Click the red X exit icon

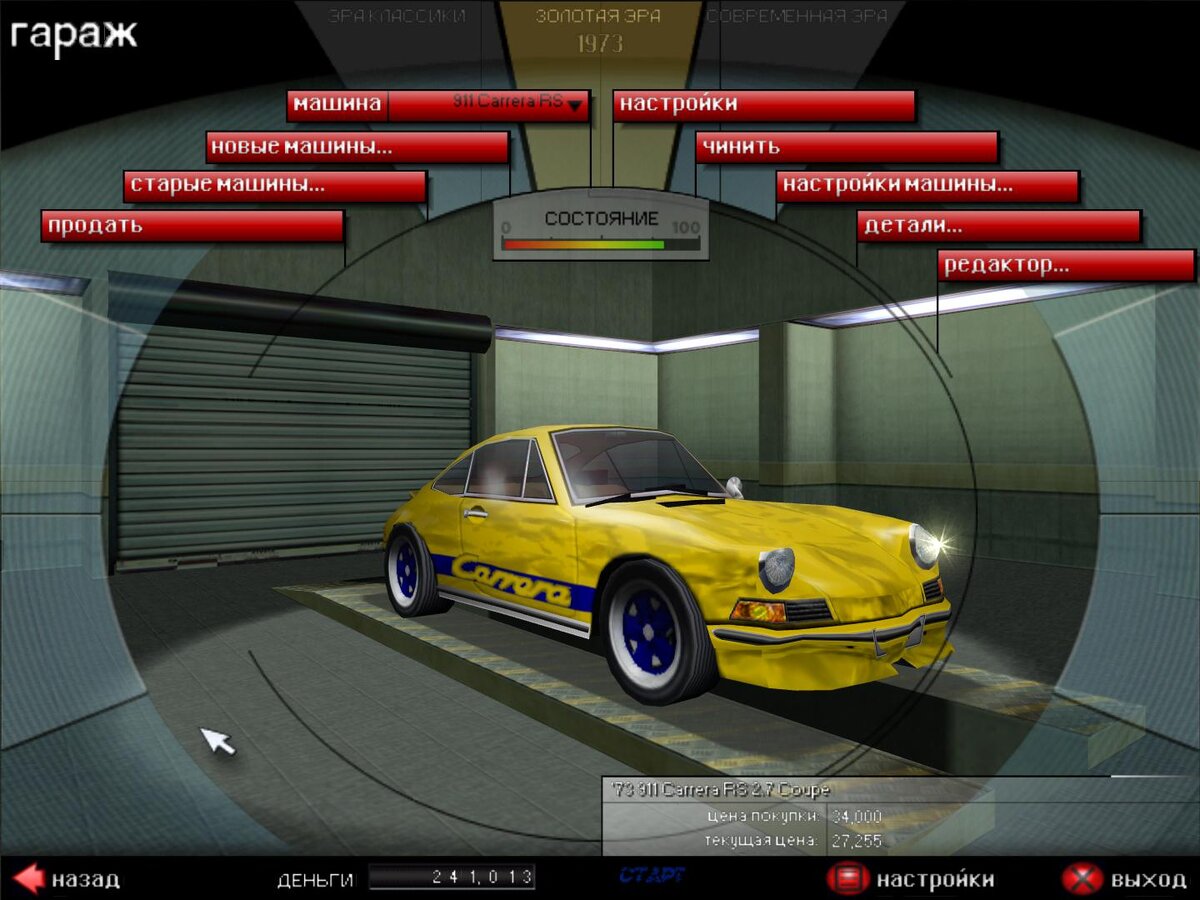click(x=1082, y=879)
